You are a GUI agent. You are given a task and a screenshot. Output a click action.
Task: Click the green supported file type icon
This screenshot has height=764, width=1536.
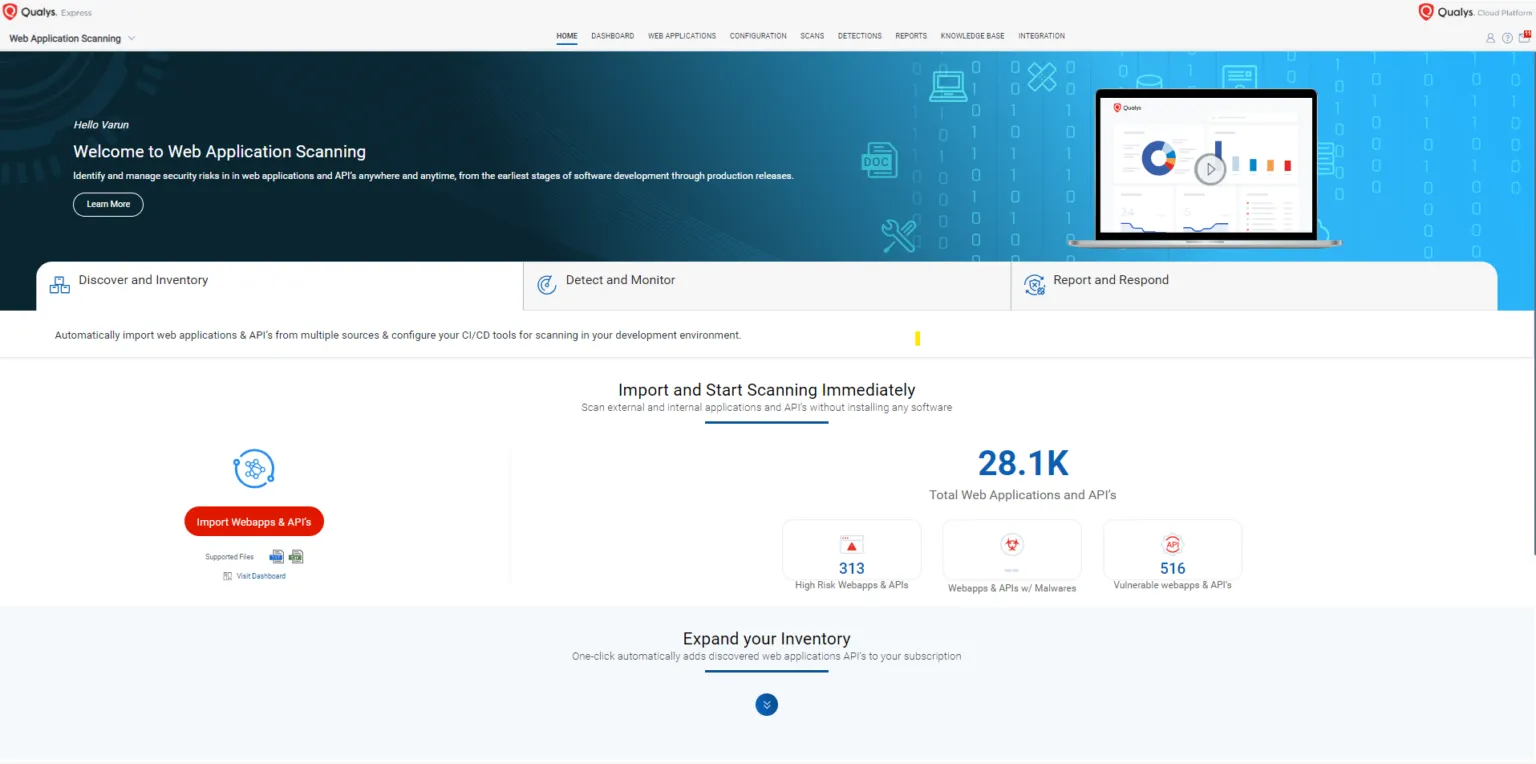point(296,557)
